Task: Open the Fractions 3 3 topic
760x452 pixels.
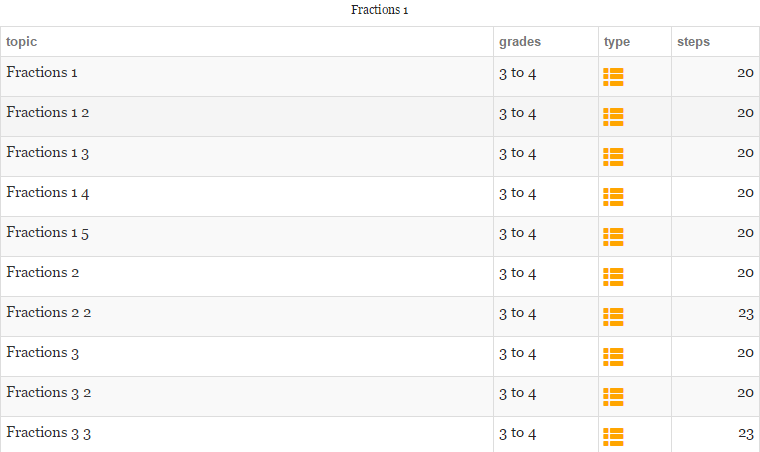Action: (x=48, y=432)
